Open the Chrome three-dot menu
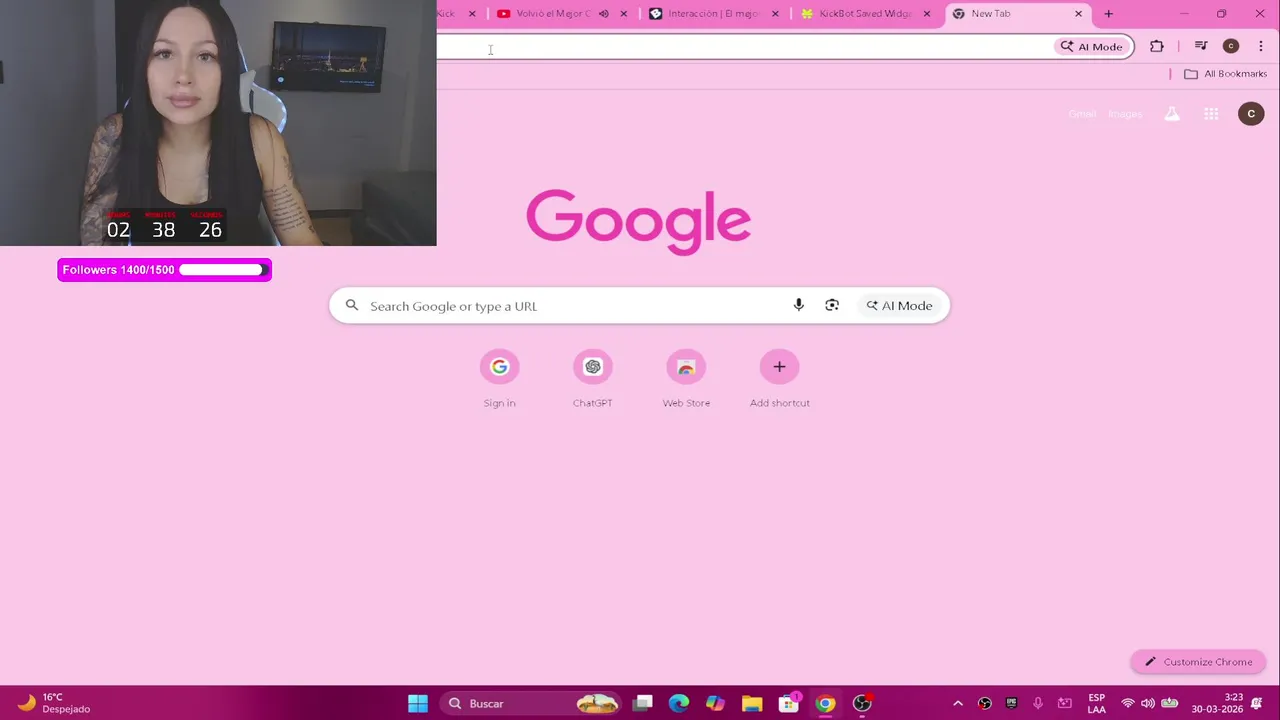The height and width of the screenshot is (720, 1280). click(1261, 46)
